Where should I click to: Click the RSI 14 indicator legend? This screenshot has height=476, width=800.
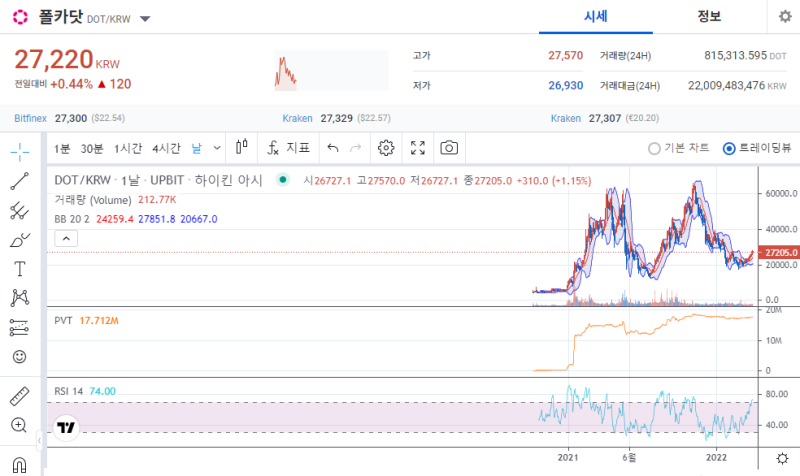(85, 391)
